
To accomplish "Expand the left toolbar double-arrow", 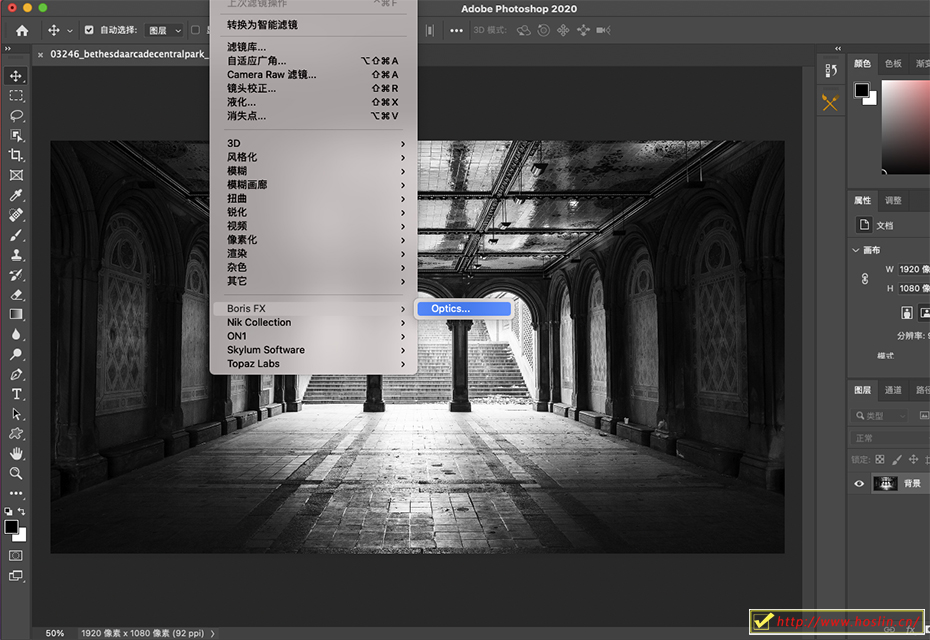I will pos(8,49).
